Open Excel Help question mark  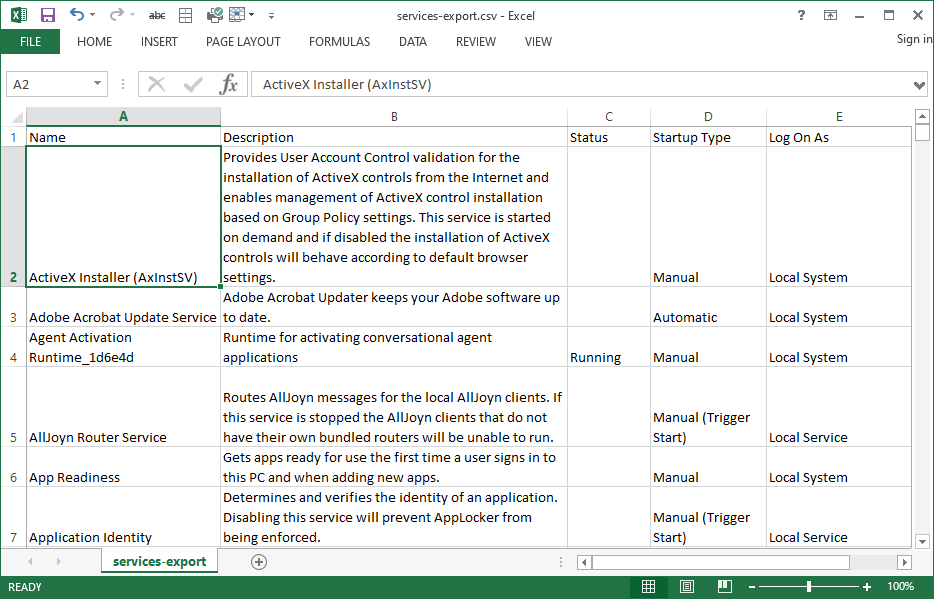[801, 15]
